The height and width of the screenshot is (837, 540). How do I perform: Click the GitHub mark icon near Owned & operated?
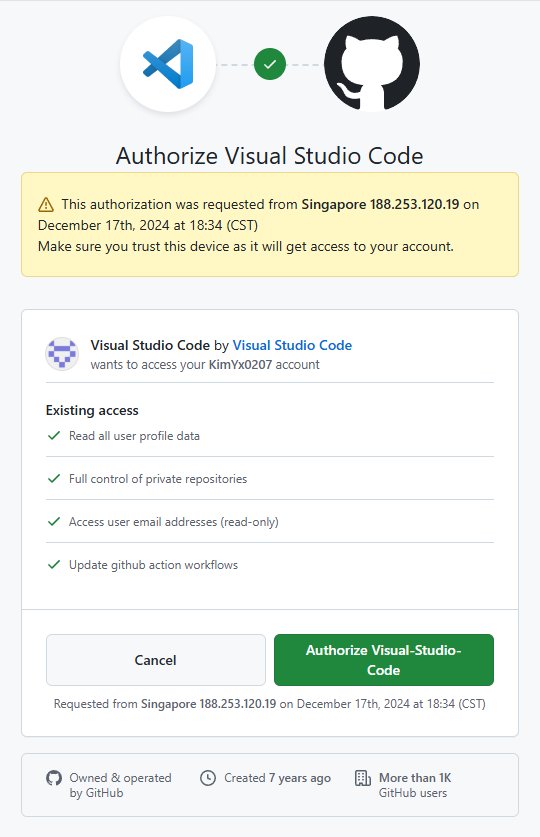(54, 778)
